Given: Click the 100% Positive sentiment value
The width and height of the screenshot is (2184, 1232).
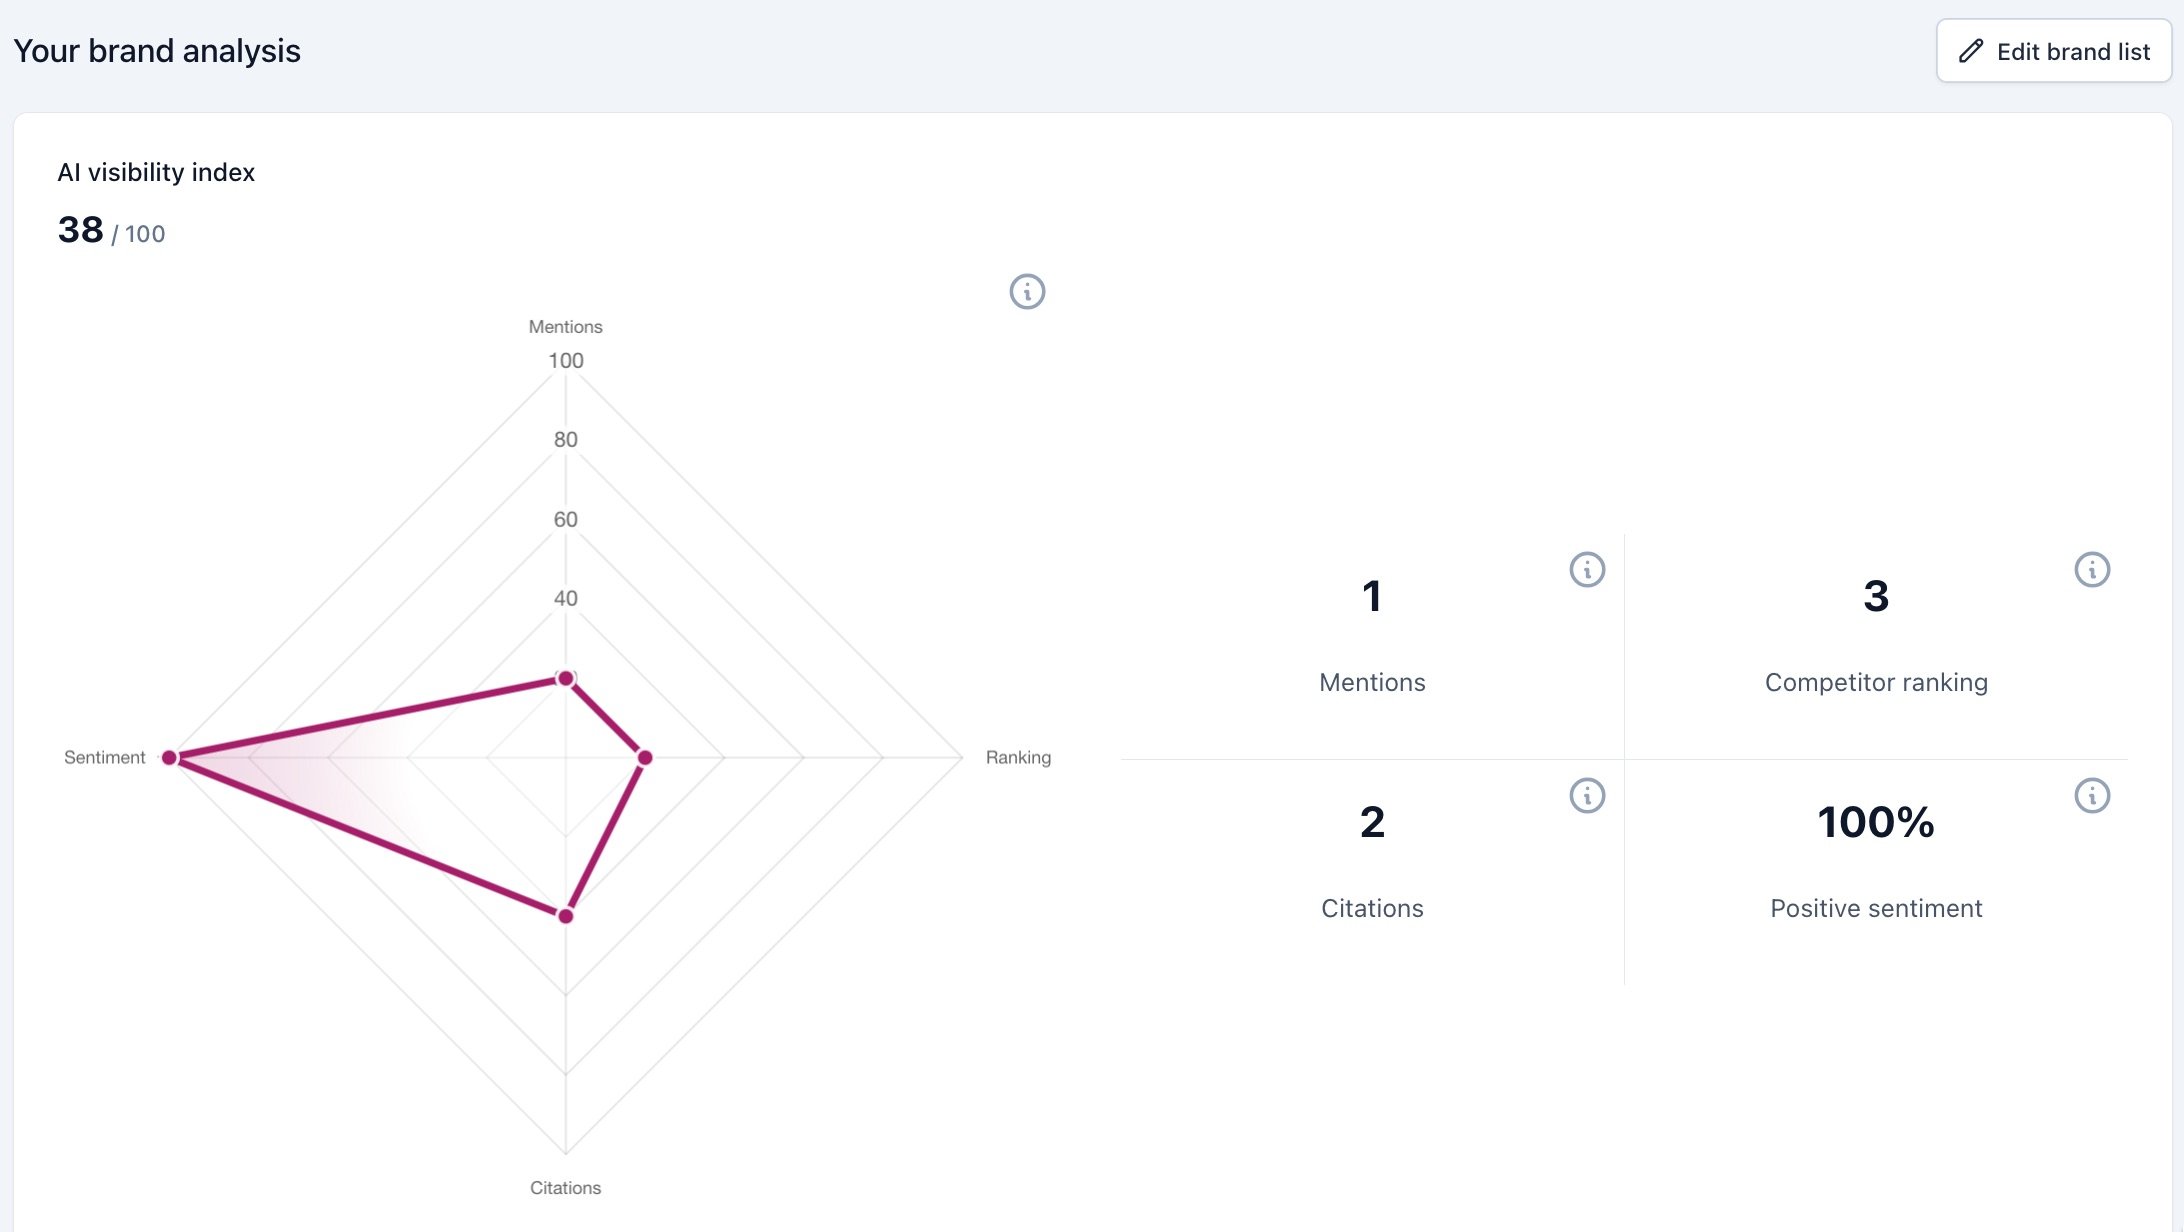Looking at the screenshot, I should pos(1875,823).
